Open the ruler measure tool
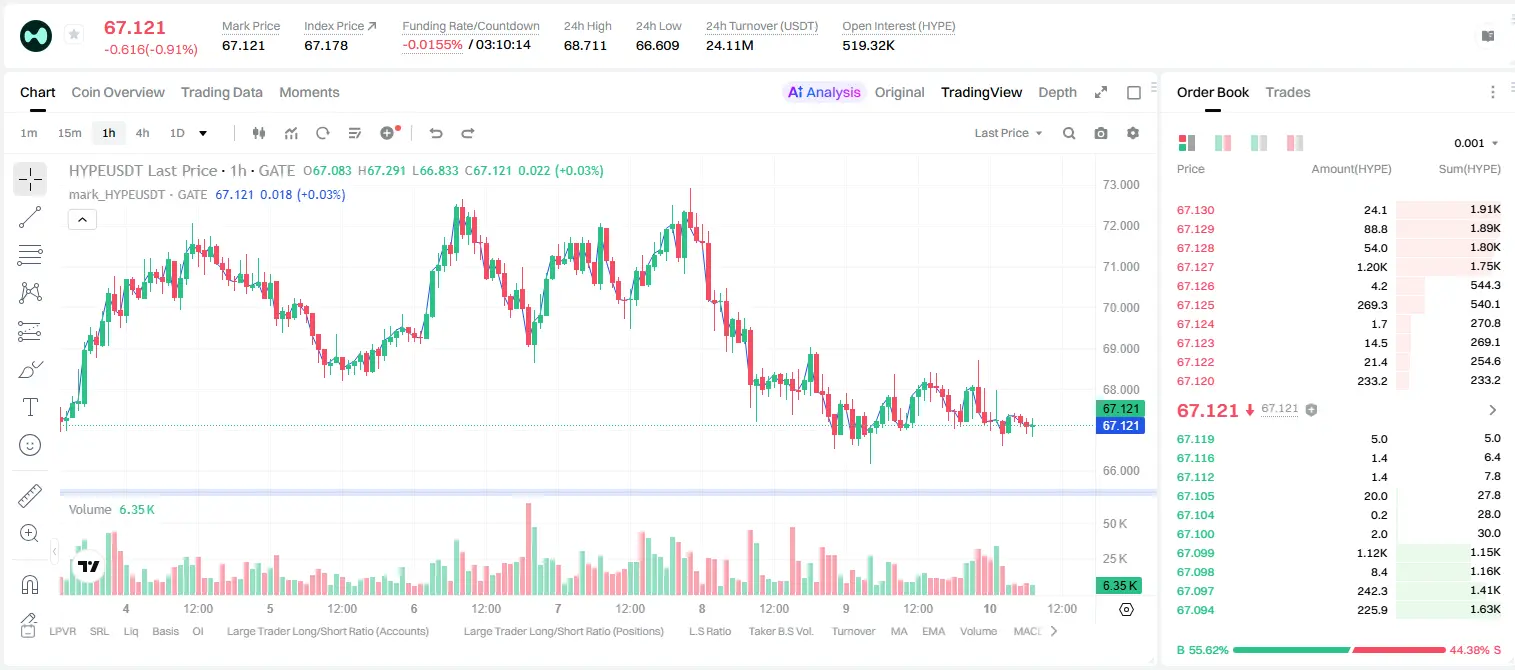Viewport: 1515px width, 670px height. [x=30, y=496]
